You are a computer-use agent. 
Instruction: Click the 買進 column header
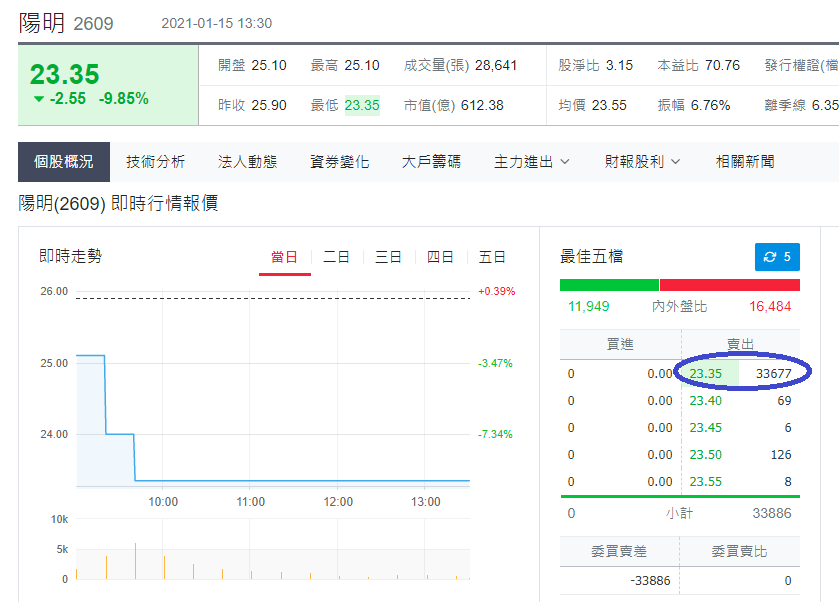coord(620,344)
